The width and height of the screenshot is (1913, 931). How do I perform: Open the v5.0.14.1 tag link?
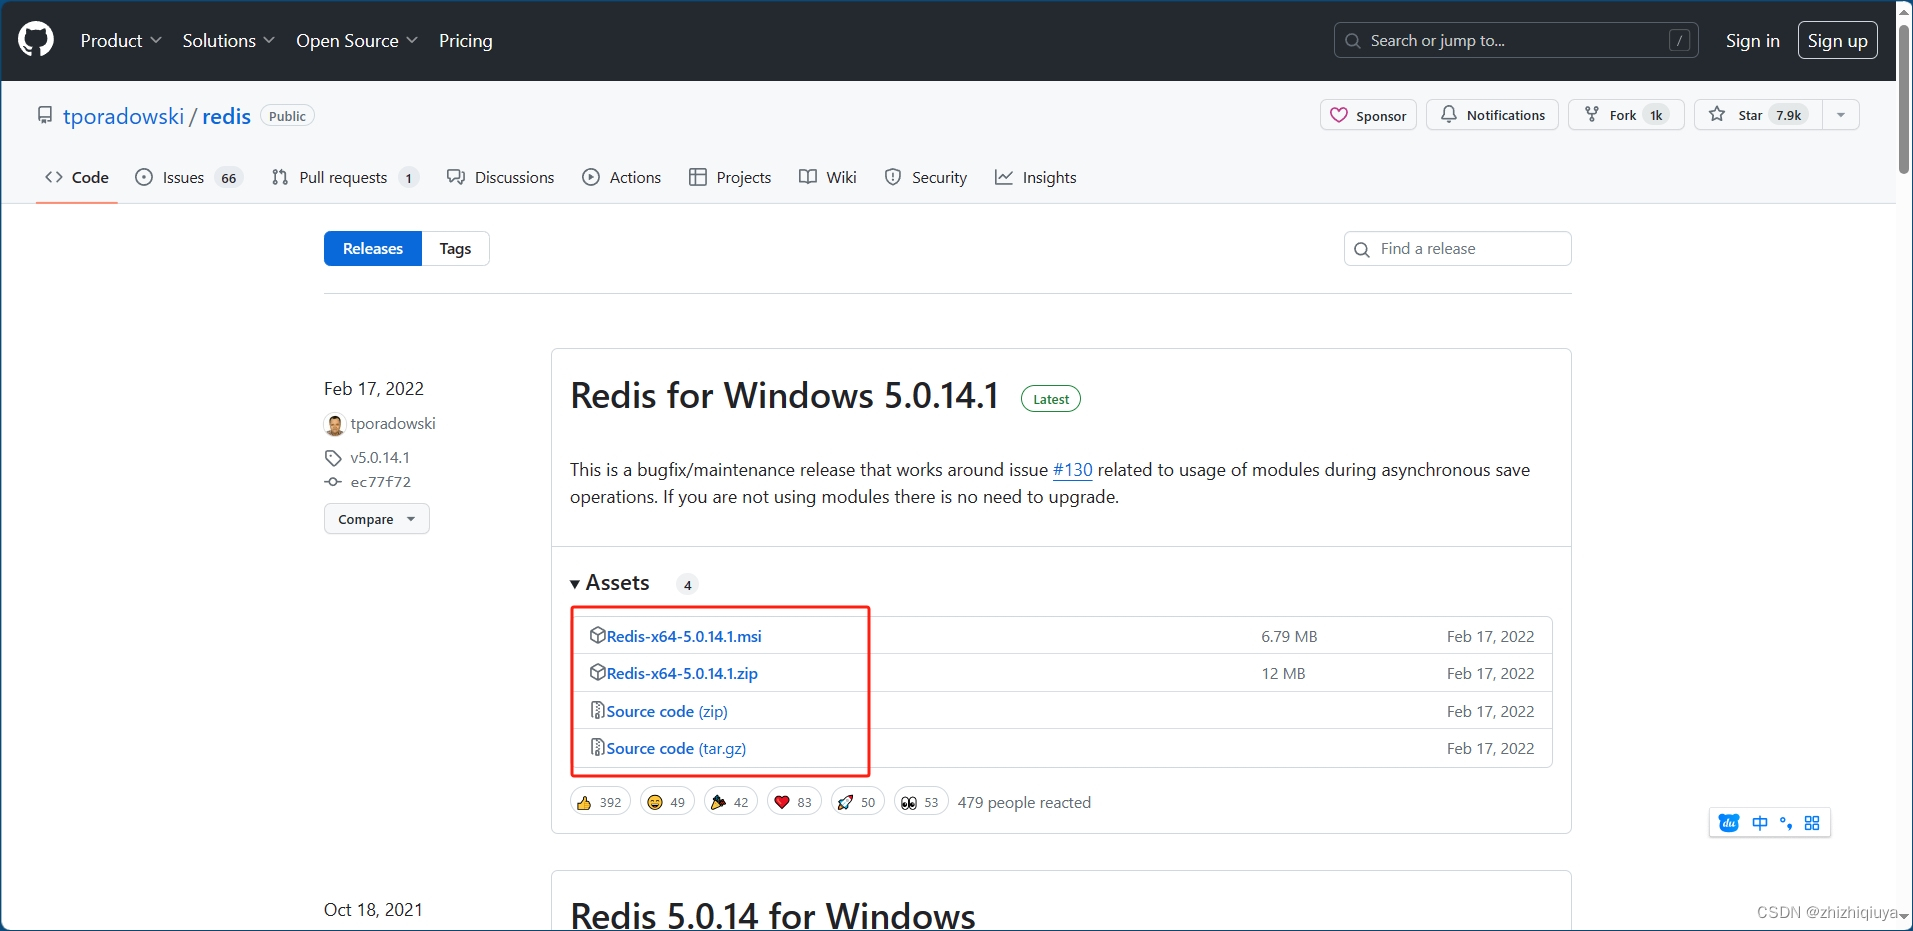(380, 458)
